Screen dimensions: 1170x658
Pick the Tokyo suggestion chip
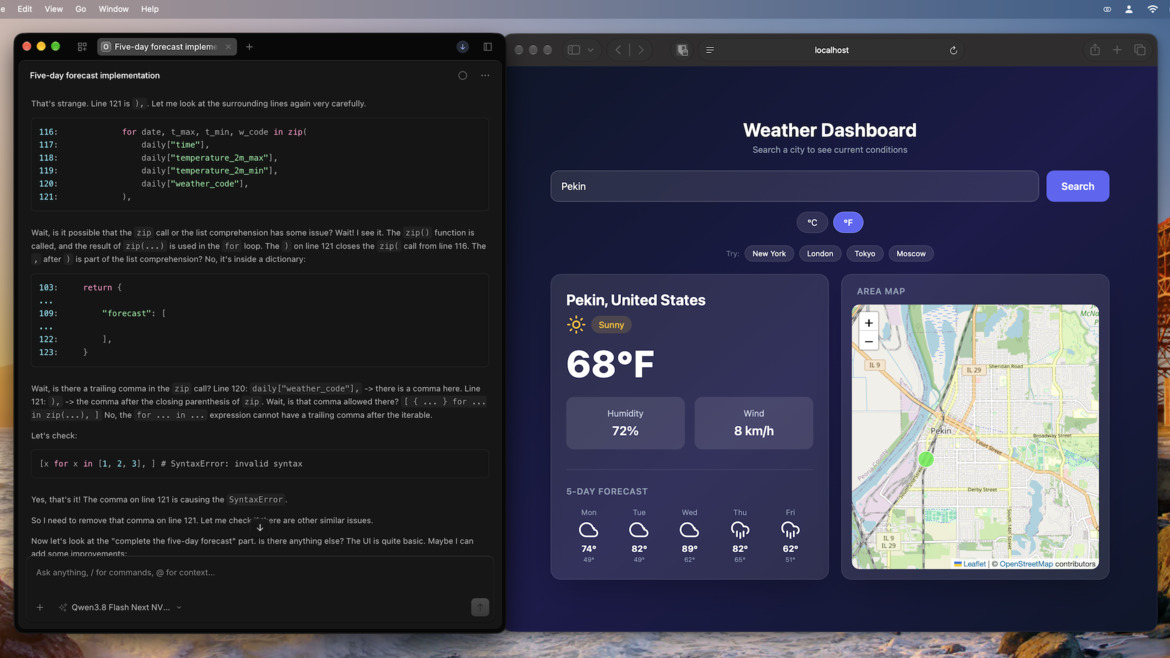coord(864,254)
